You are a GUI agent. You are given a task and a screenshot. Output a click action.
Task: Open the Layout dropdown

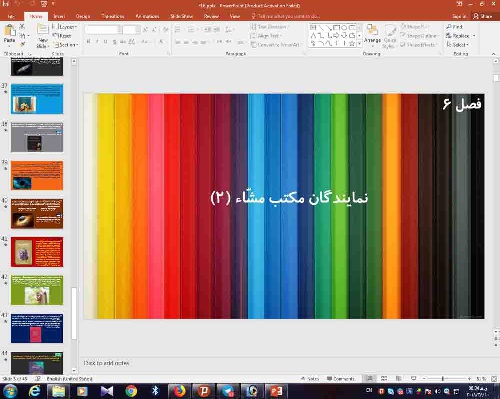[x=64, y=27]
